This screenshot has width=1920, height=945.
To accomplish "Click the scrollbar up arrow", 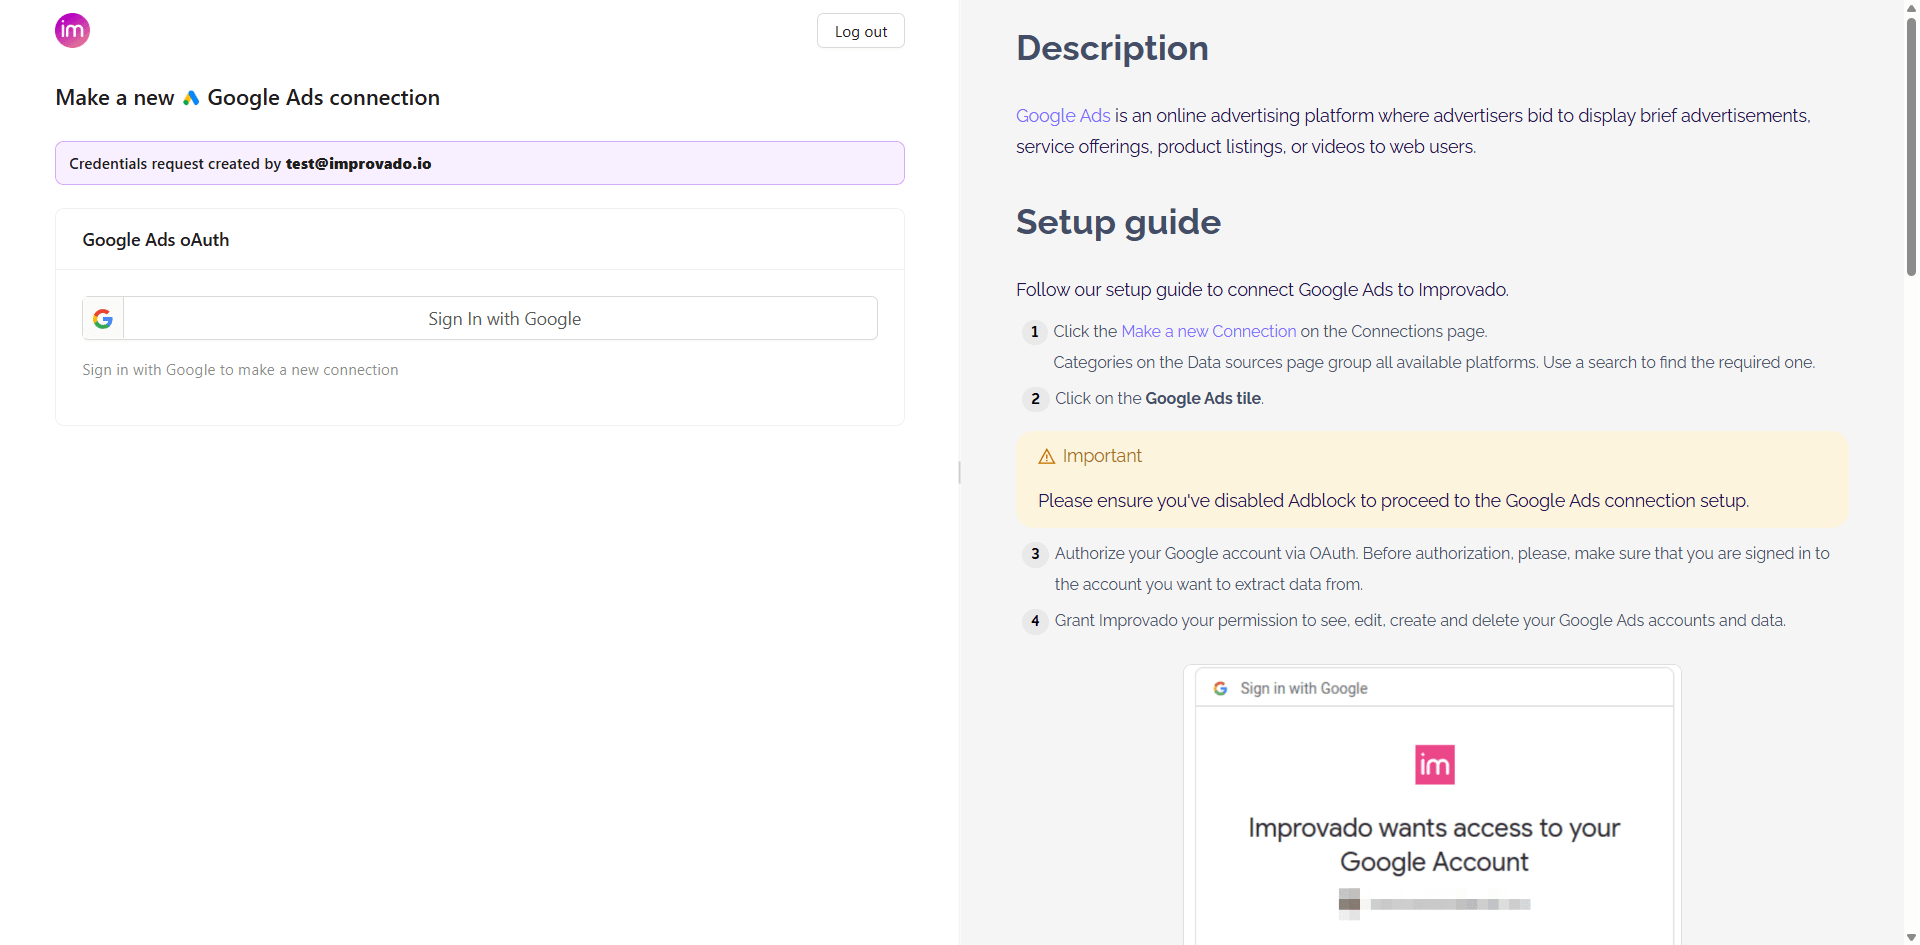I will 1911,7.
